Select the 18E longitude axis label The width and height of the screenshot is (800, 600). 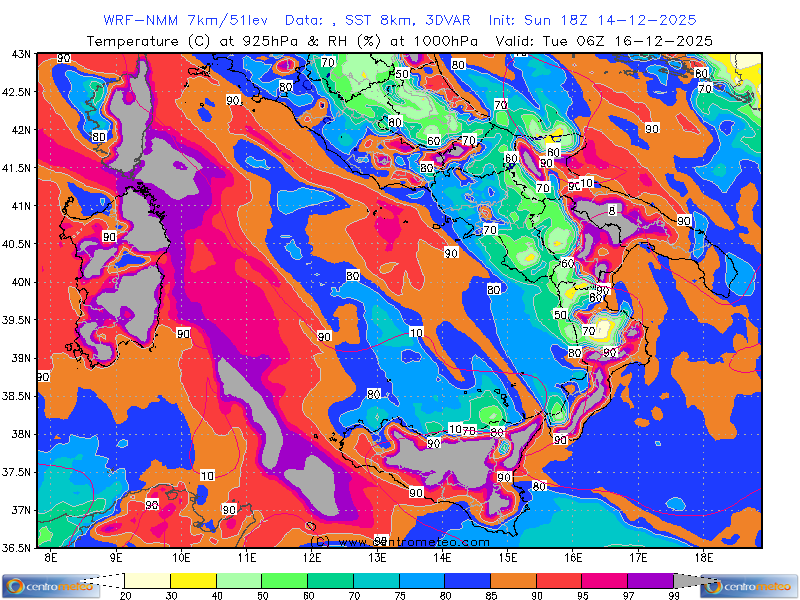point(703,557)
